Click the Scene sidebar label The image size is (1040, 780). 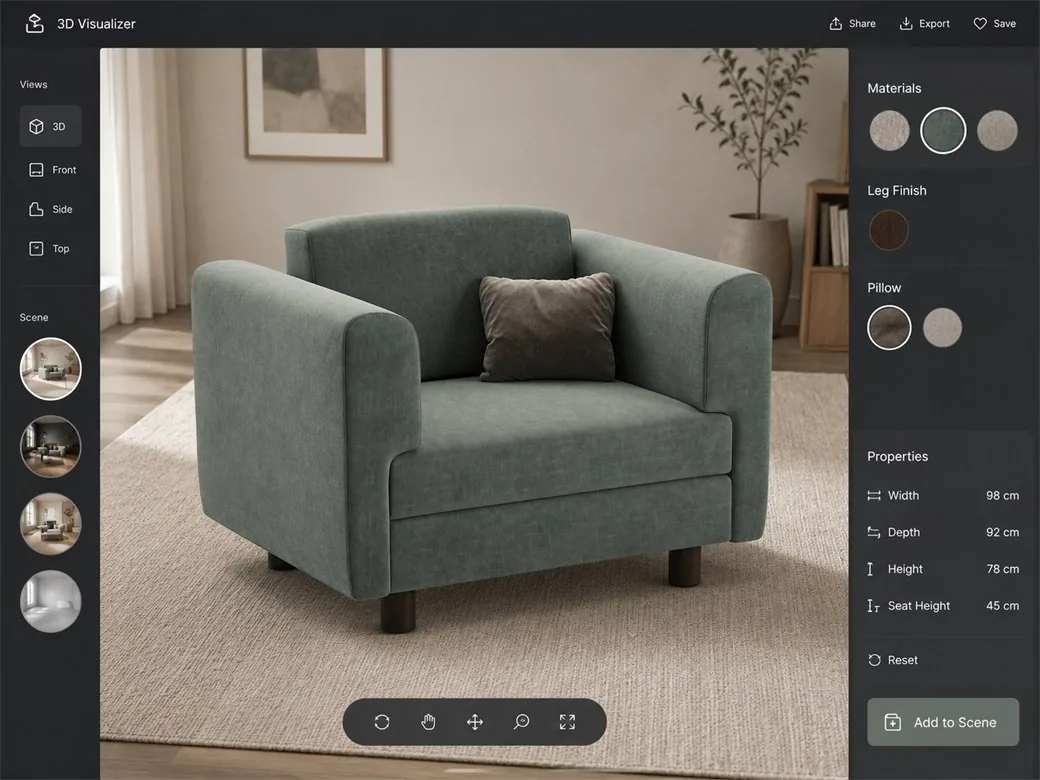(x=34, y=317)
